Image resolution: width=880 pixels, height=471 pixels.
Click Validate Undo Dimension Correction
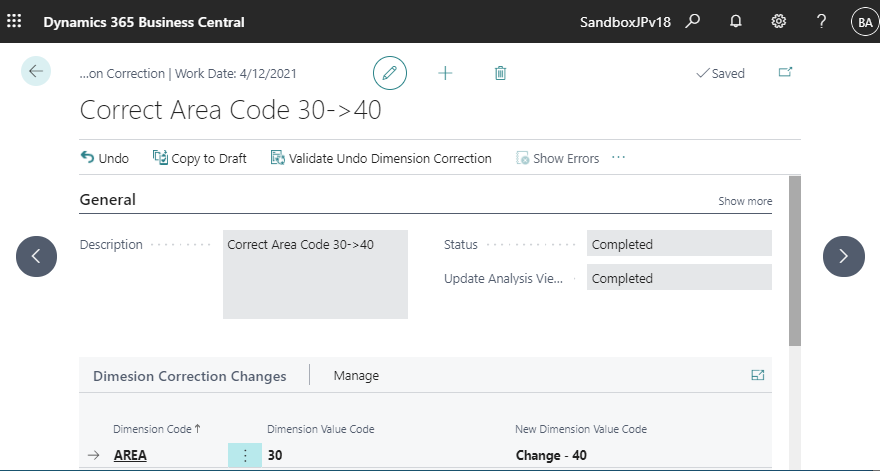click(x=381, y=158)
